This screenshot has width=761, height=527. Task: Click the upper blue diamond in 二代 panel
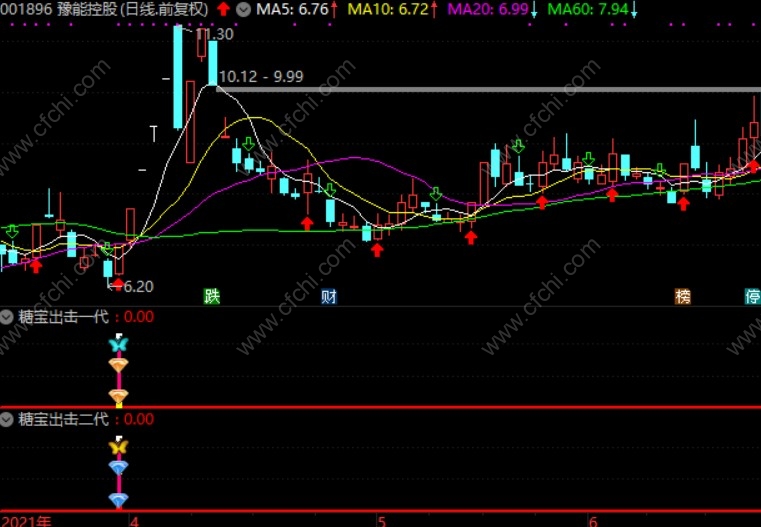click(x=118, y=467)
